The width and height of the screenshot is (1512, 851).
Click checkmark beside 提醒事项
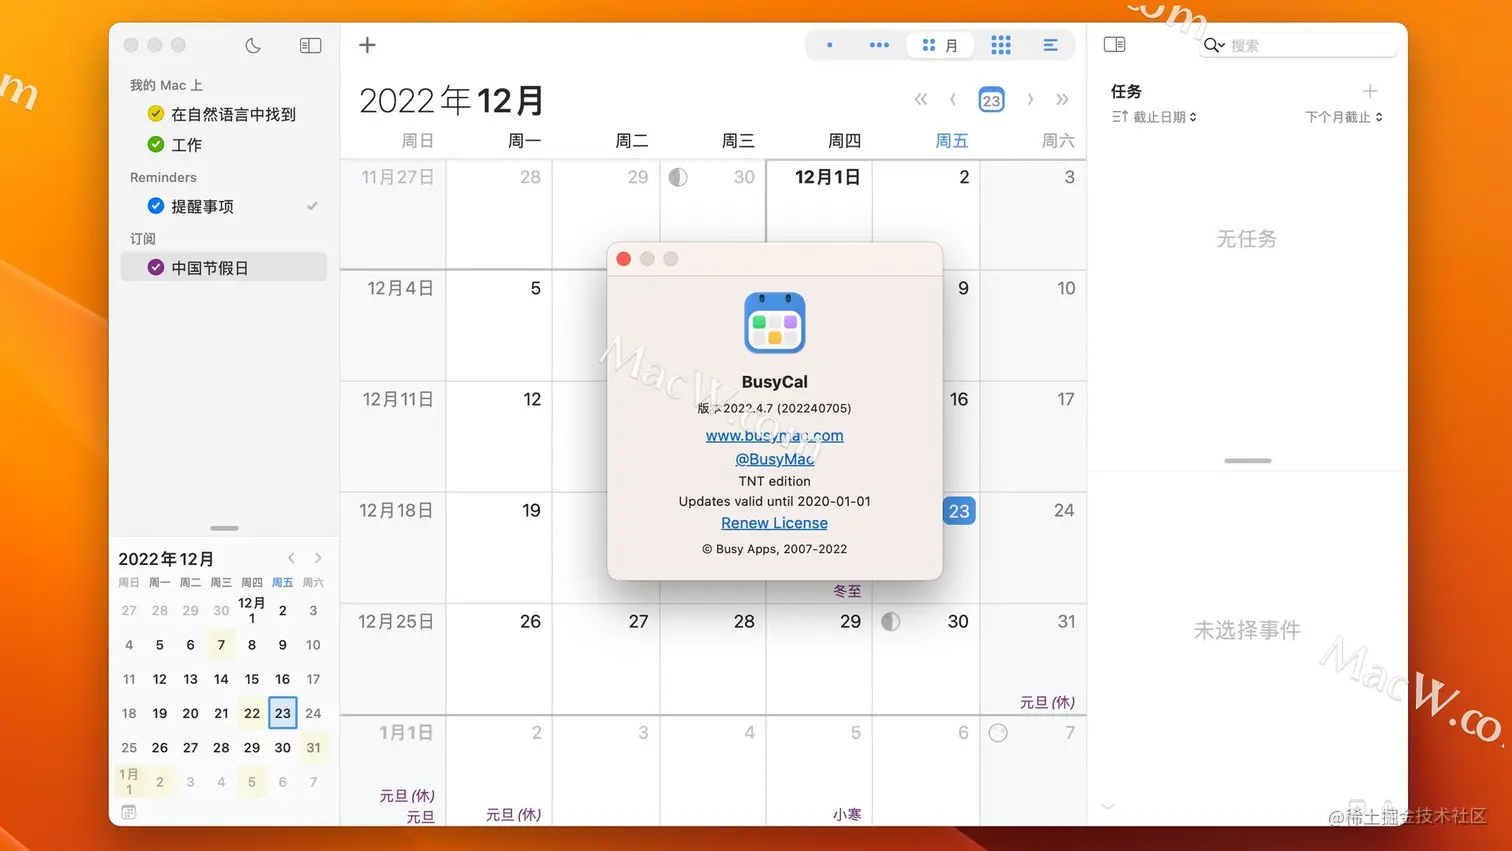click(x=312, y=206)
